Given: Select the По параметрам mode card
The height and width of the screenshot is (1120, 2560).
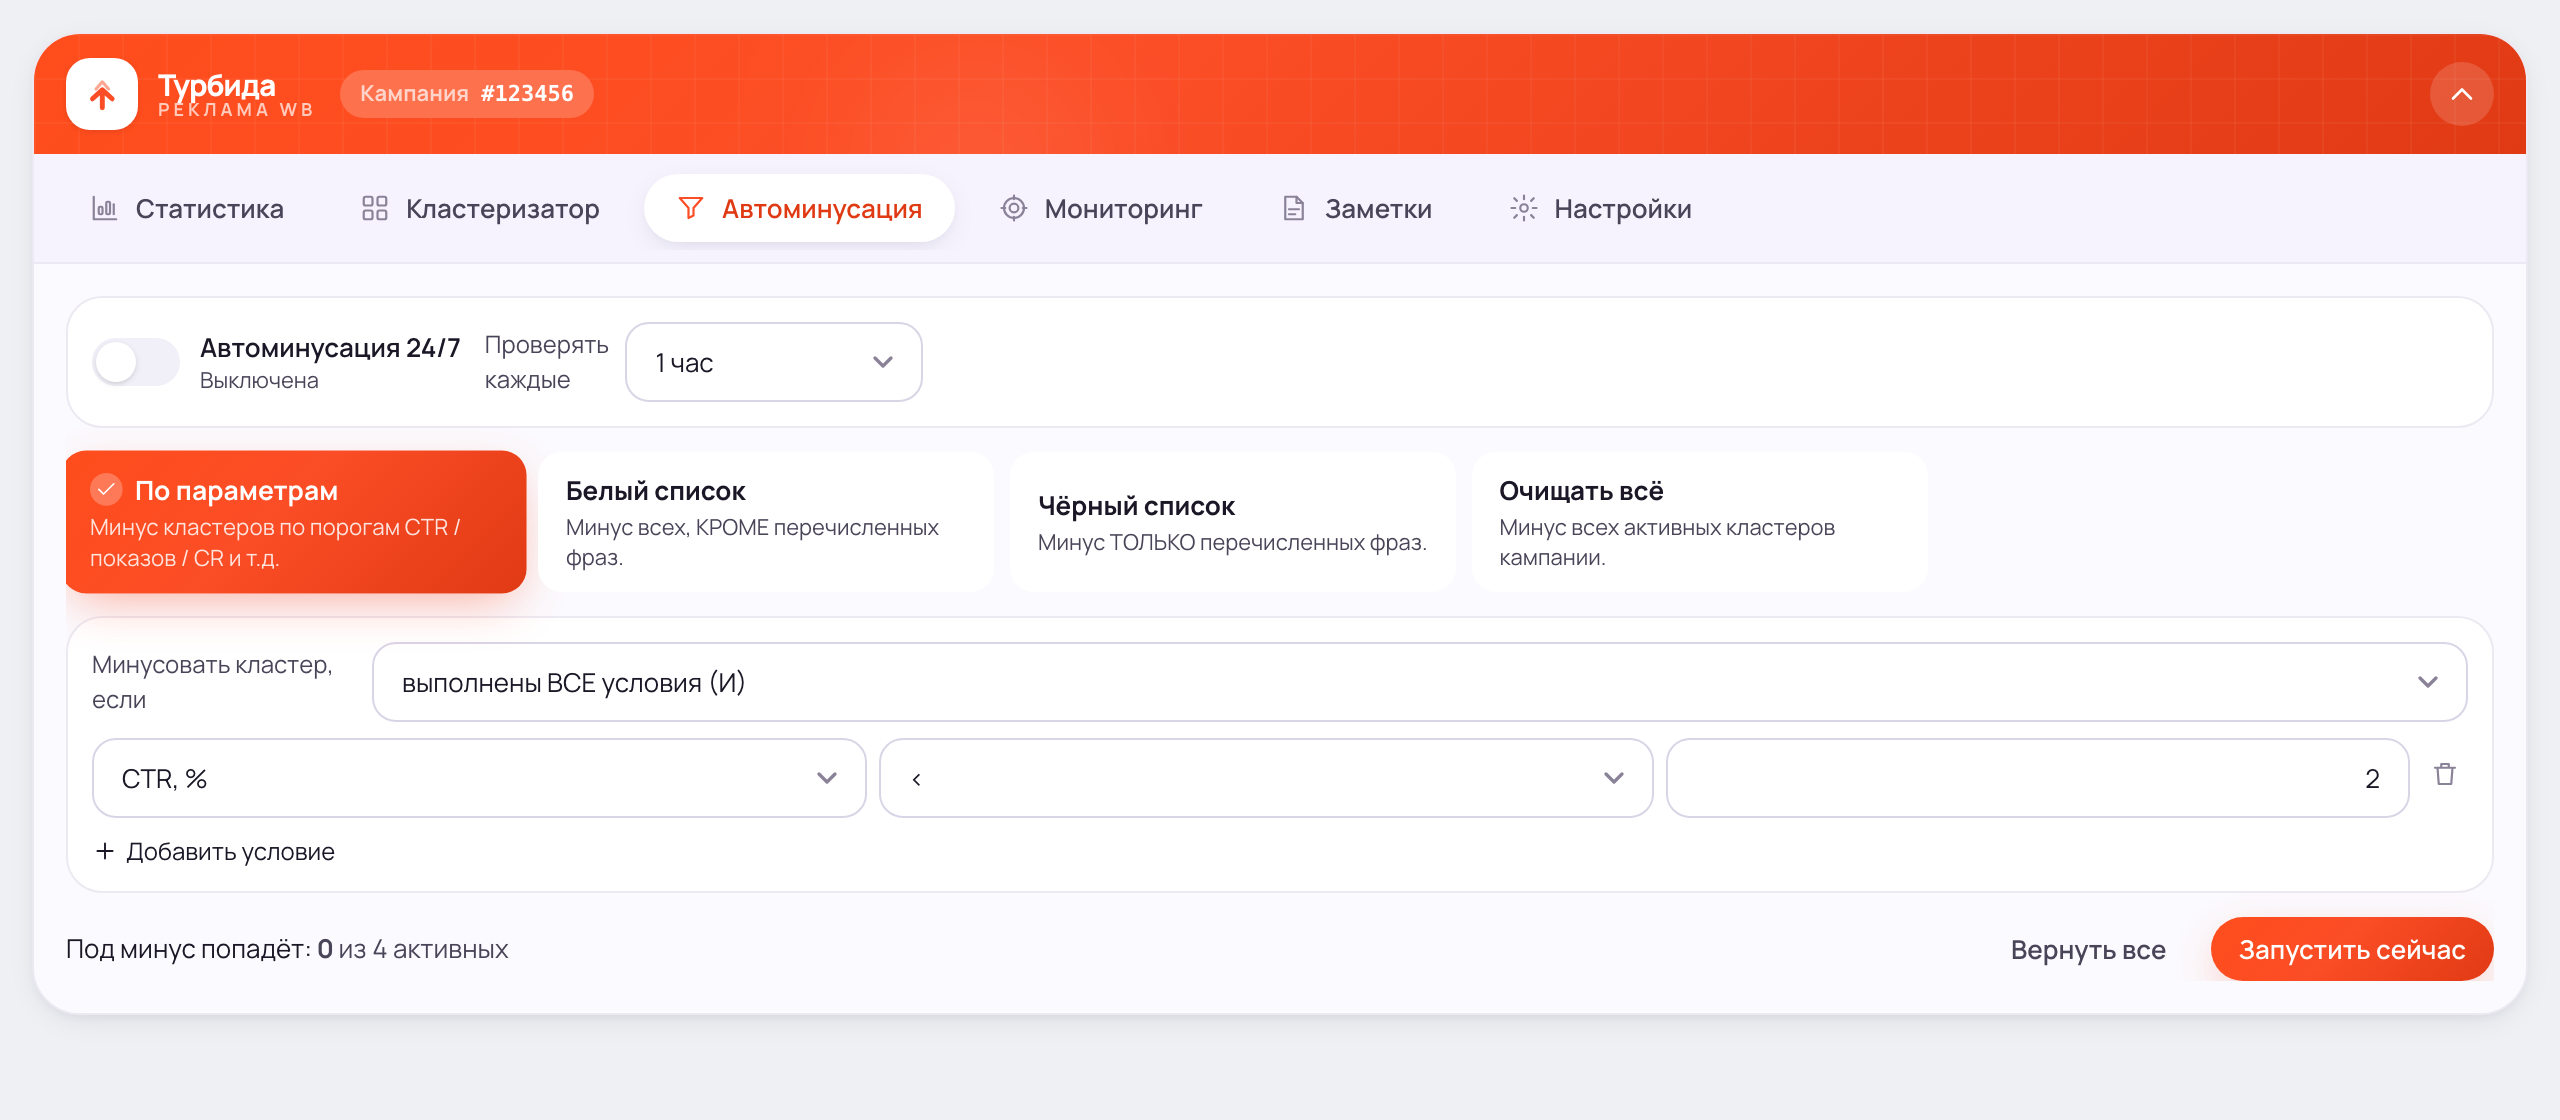Looking at the screenshot, I should 296,522.
